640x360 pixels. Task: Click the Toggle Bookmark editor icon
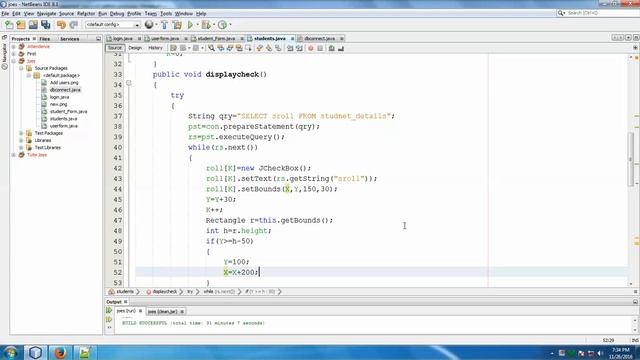278,48
